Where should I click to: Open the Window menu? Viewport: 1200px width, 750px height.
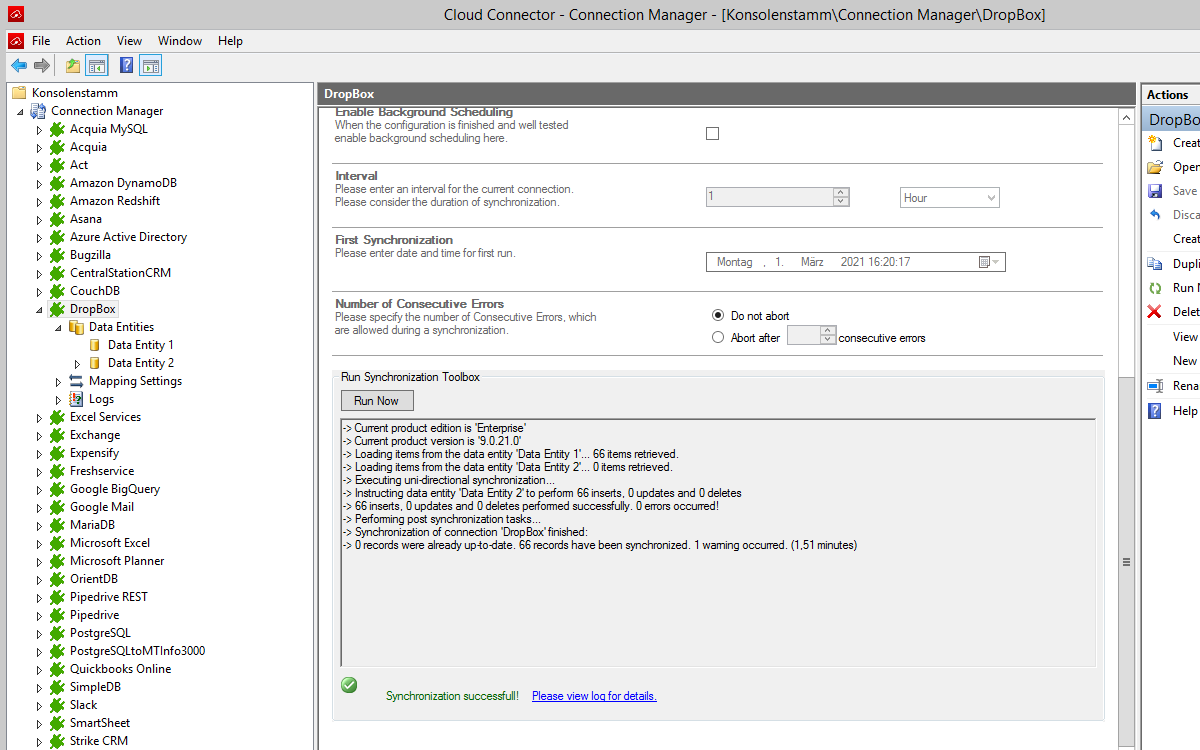click(x=180, y=41)
